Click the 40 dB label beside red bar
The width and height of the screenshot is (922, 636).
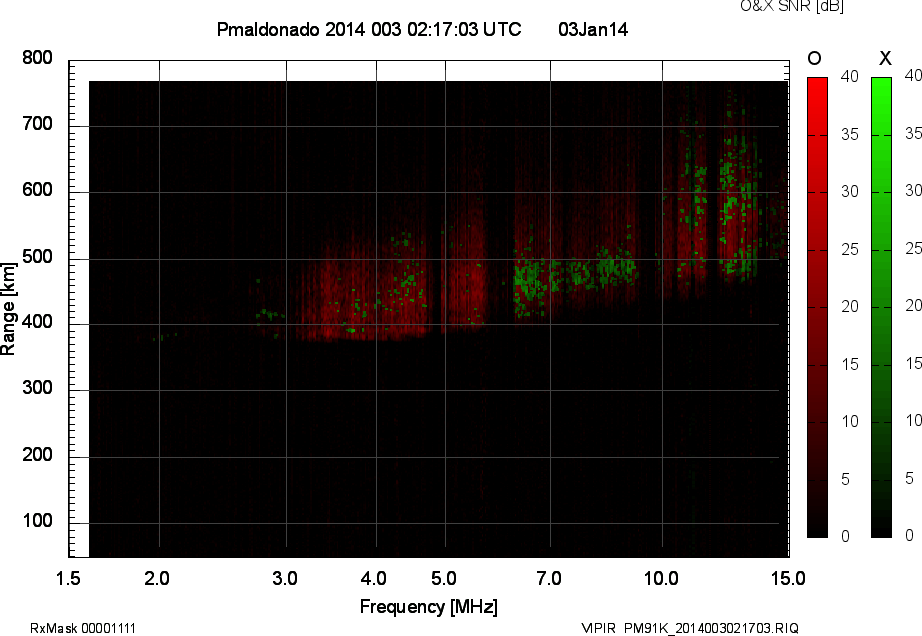(850, 76)
